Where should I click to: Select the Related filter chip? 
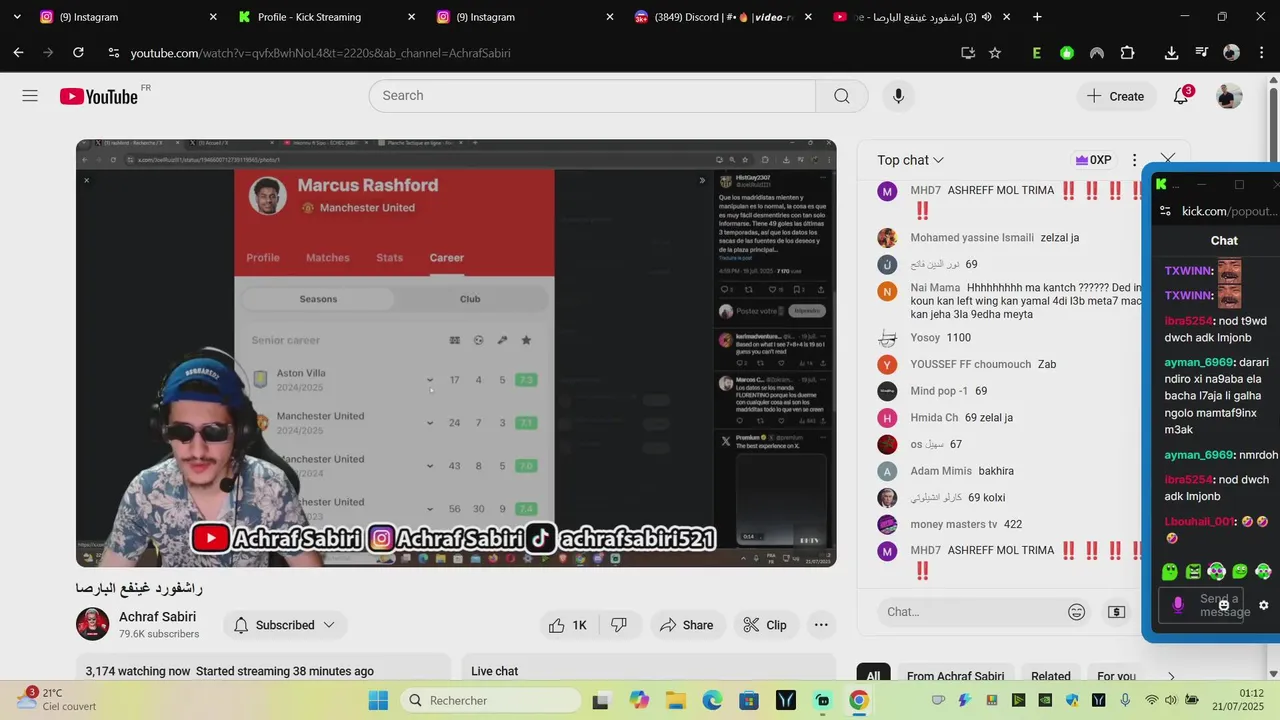1050,676
